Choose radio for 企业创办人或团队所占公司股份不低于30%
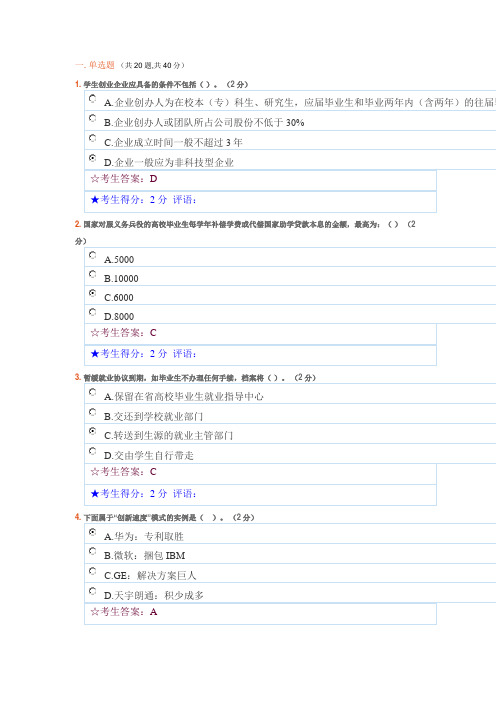The width and height of the screenshot is (496, 702). click(93, 118)
